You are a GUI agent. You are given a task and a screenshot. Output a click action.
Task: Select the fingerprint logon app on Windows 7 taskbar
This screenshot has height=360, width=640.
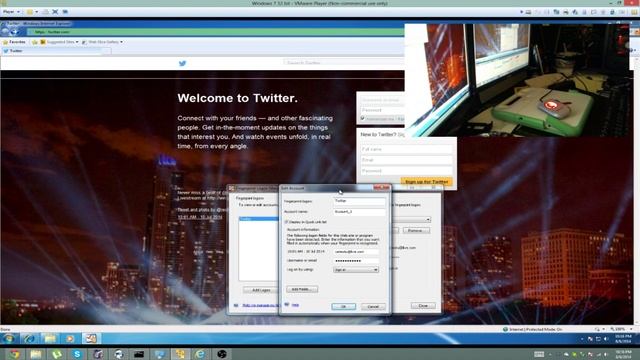pyautogui.click(x=91, y=339)
